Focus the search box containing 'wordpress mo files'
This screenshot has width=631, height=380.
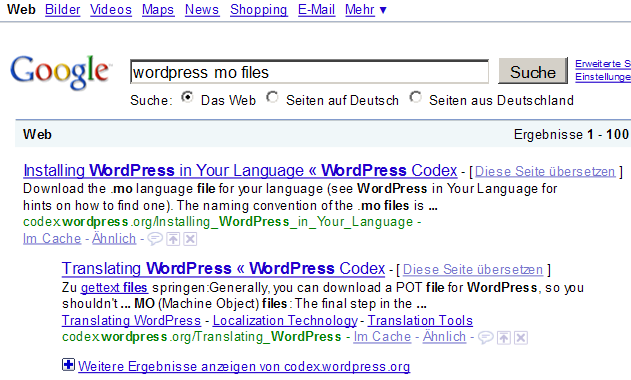pos(309,72)
